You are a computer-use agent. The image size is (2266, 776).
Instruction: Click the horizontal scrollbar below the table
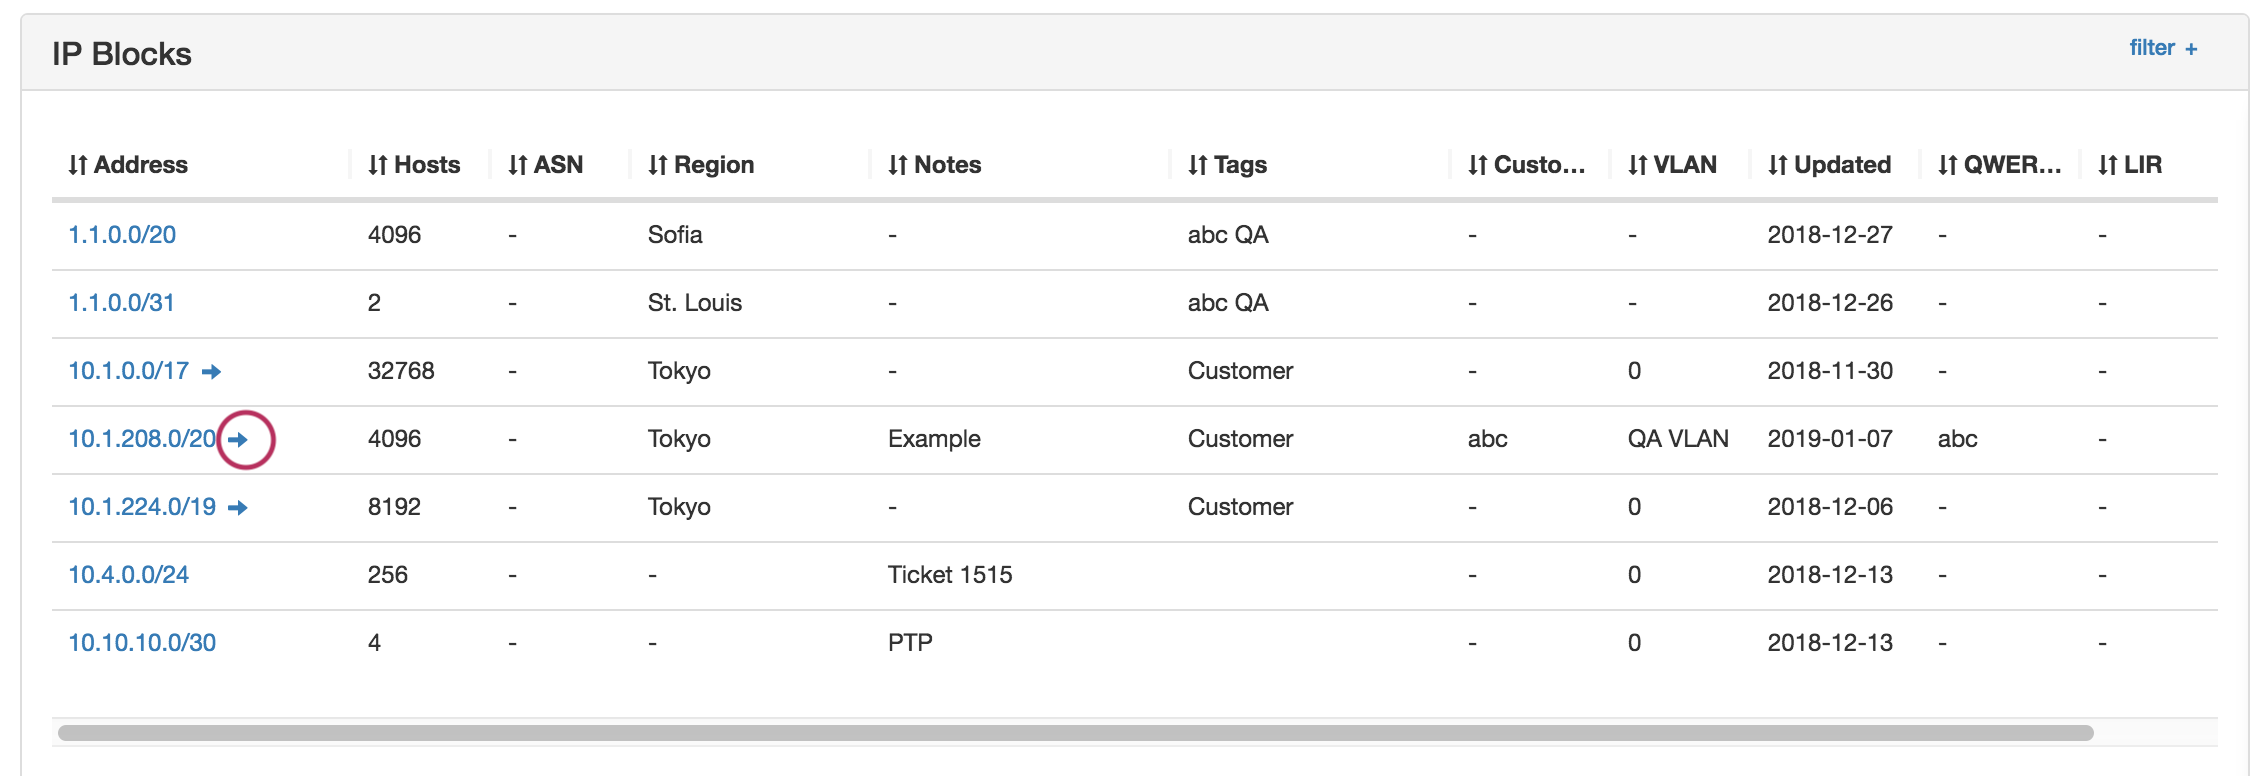point(1075,733)
